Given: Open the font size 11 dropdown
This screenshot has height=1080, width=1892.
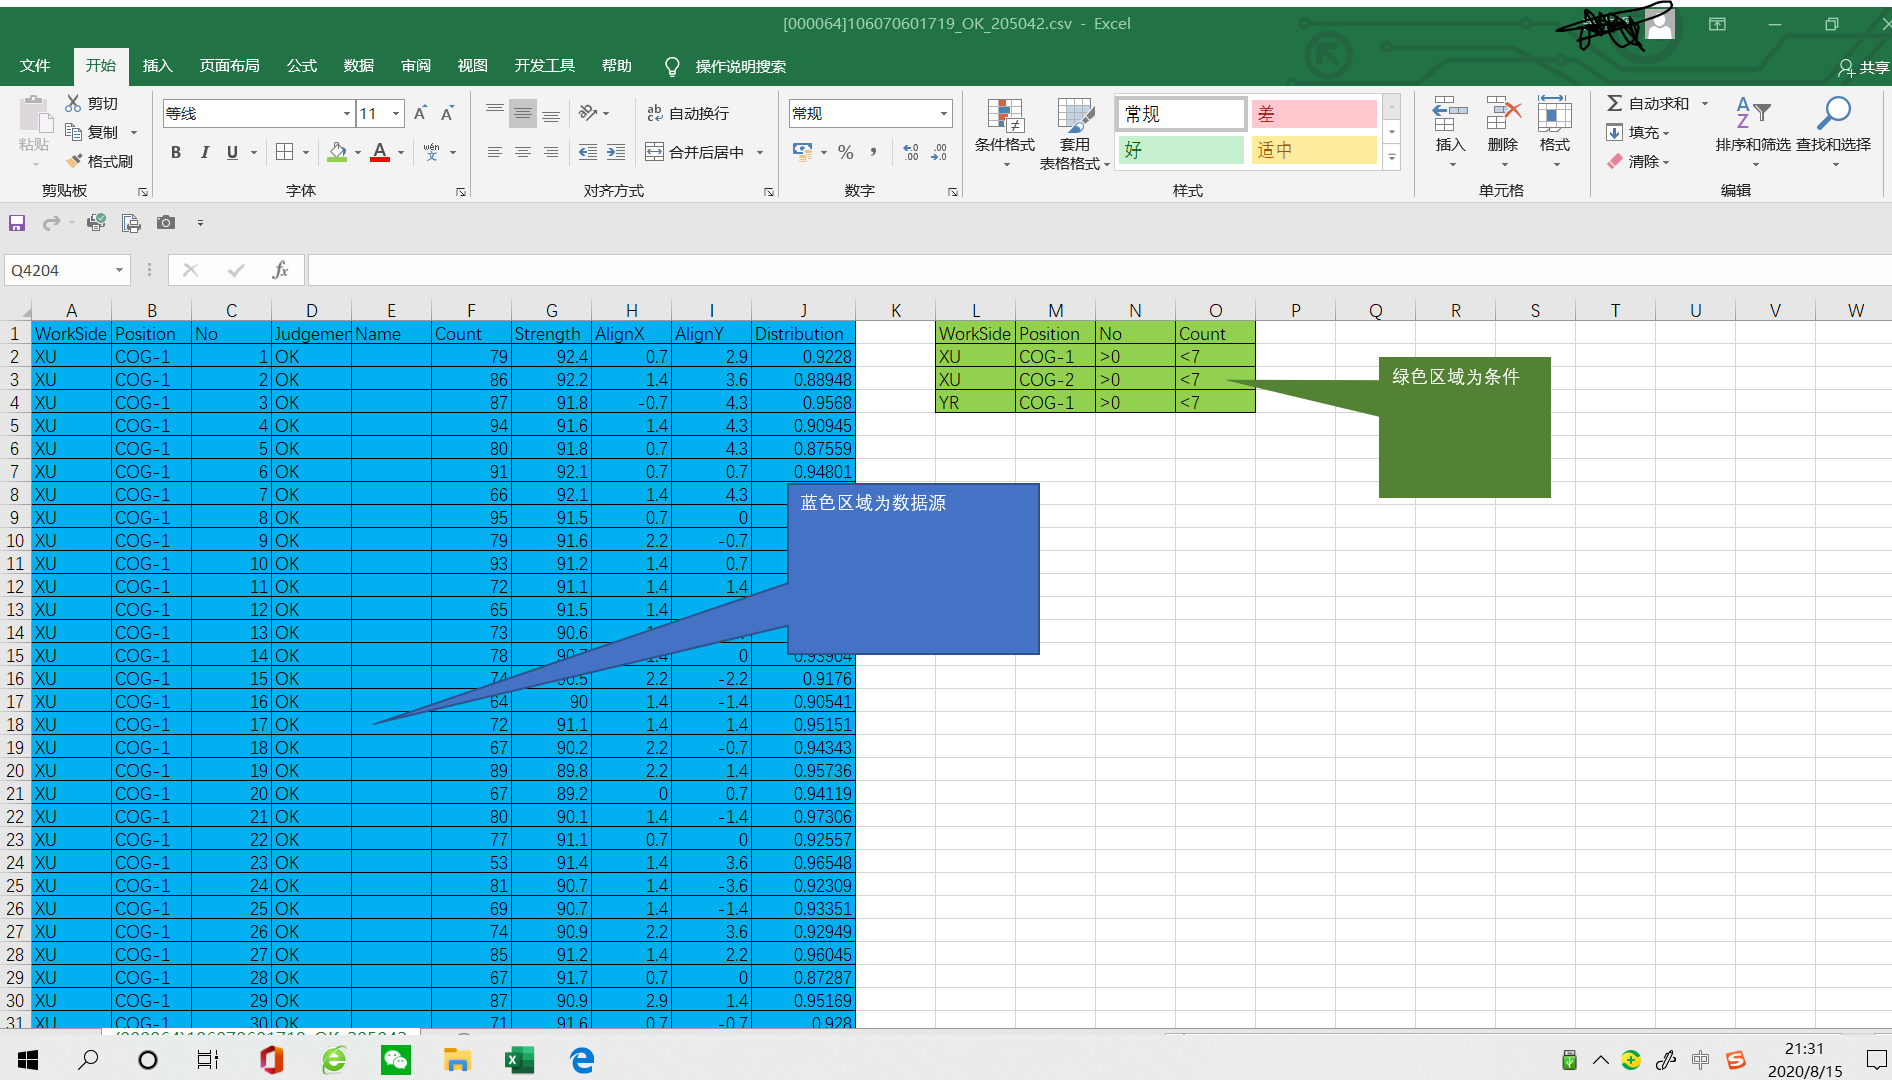Looking at the screenshot, I should pos(397,114).
